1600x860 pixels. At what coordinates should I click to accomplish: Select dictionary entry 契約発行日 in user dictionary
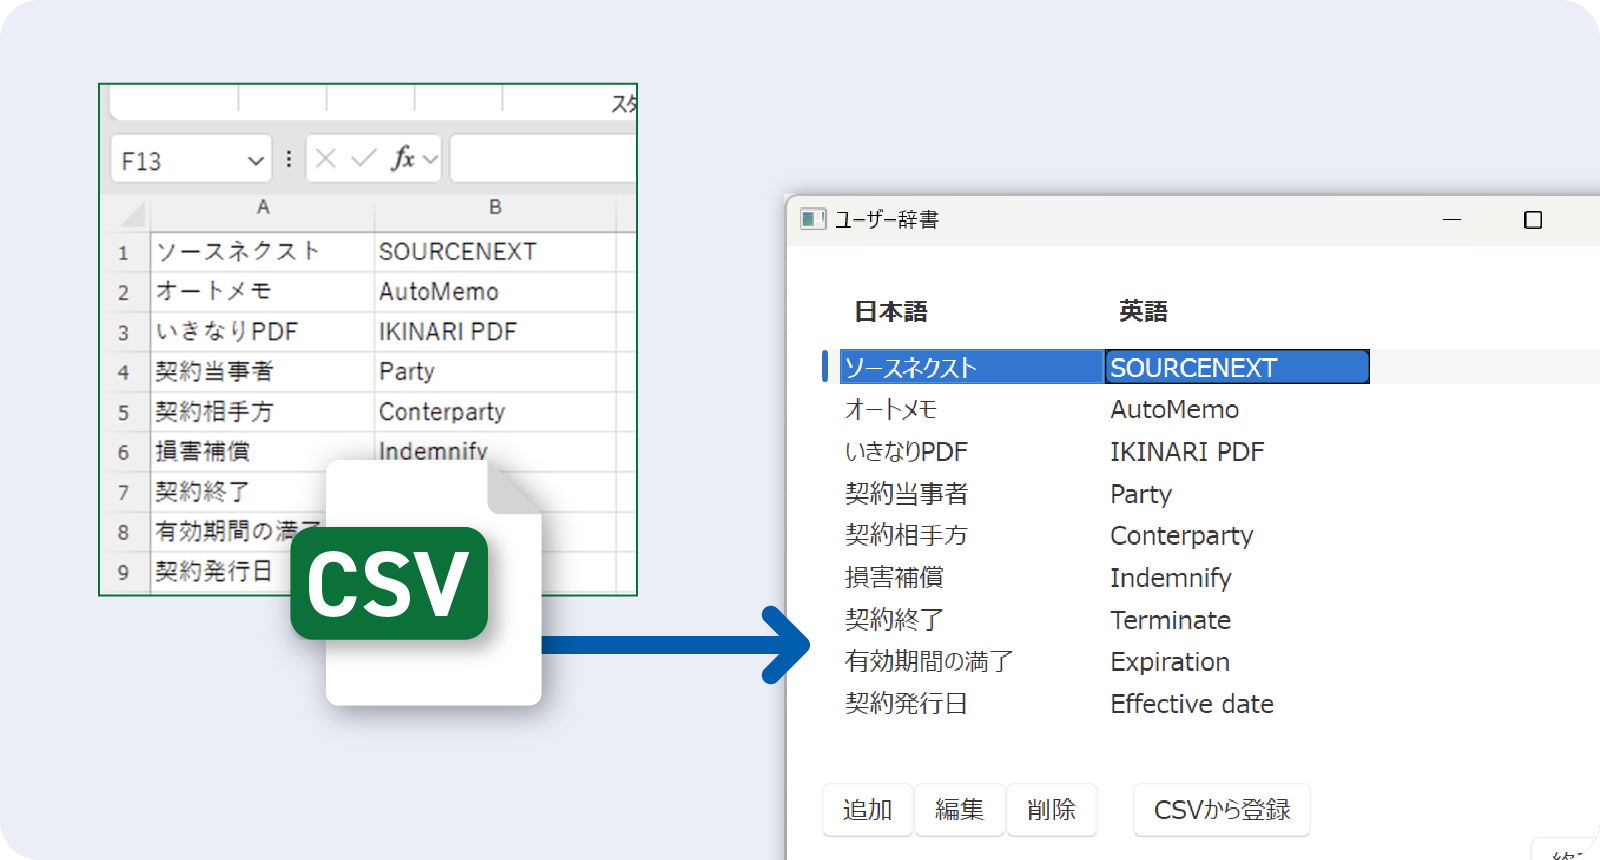(x=906, y=704)
